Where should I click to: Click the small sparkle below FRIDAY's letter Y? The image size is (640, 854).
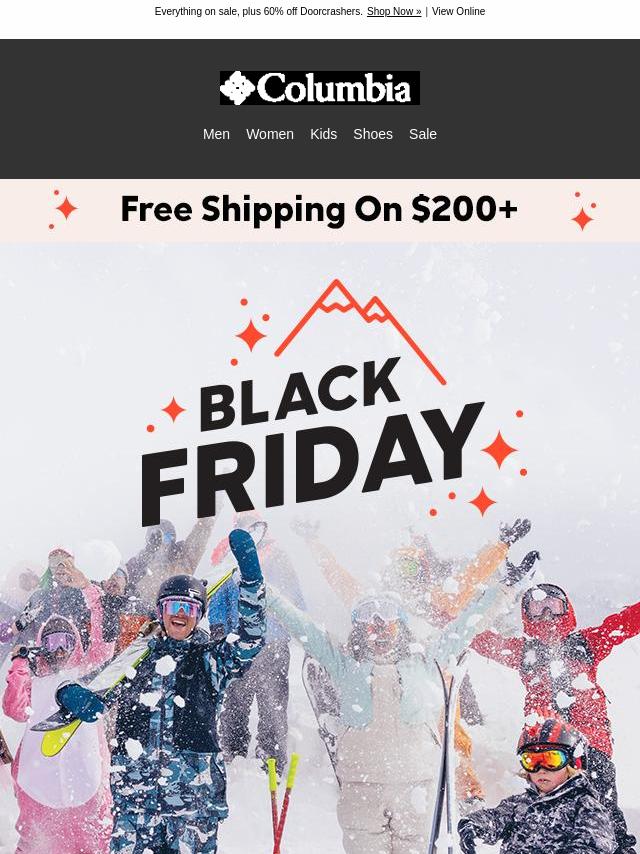482,502
